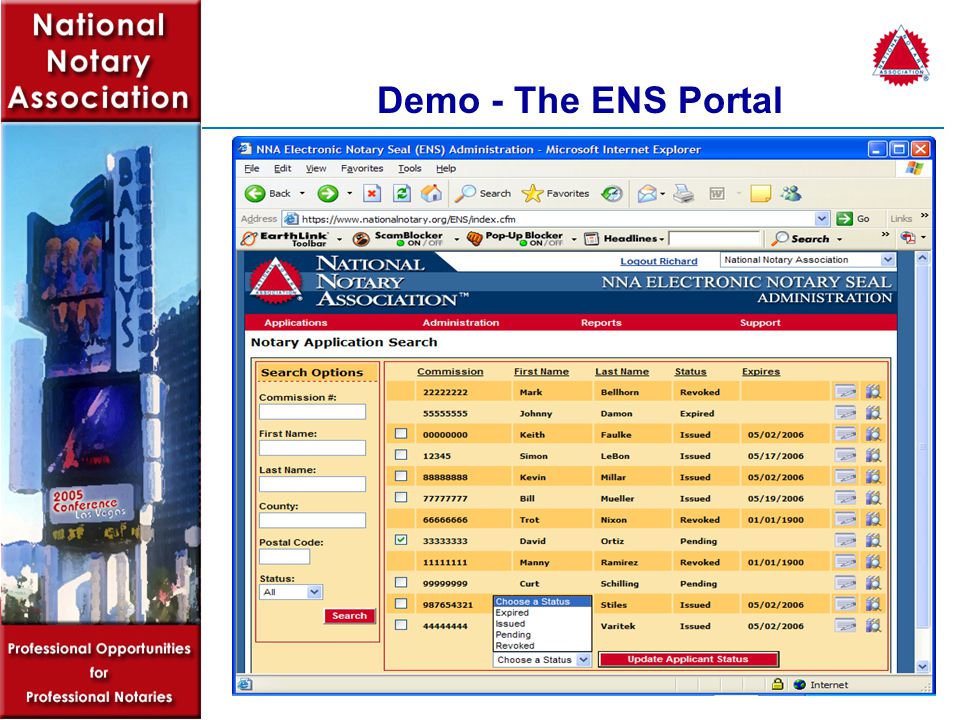Sort by Commission column header
Image resolution: width=960 pixels, height=720 pixels.
(x=450, y=372)
